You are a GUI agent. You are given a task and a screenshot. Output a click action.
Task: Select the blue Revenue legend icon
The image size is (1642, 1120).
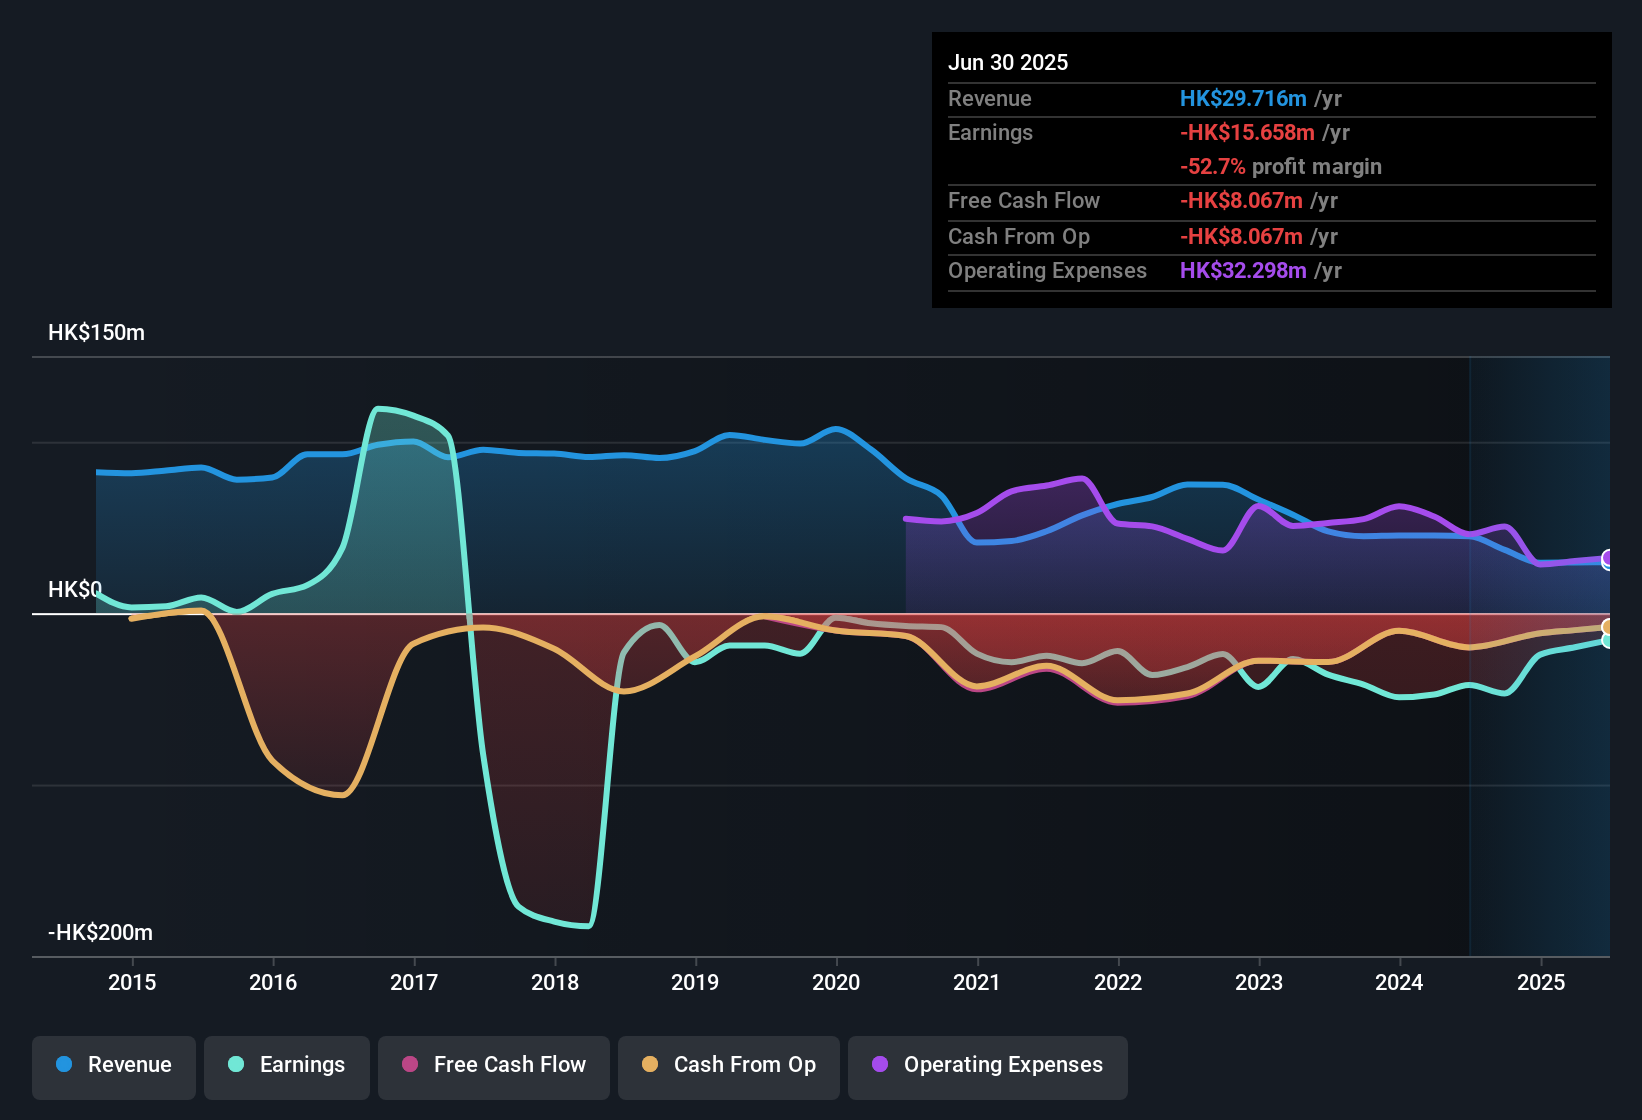point(62,1065)
